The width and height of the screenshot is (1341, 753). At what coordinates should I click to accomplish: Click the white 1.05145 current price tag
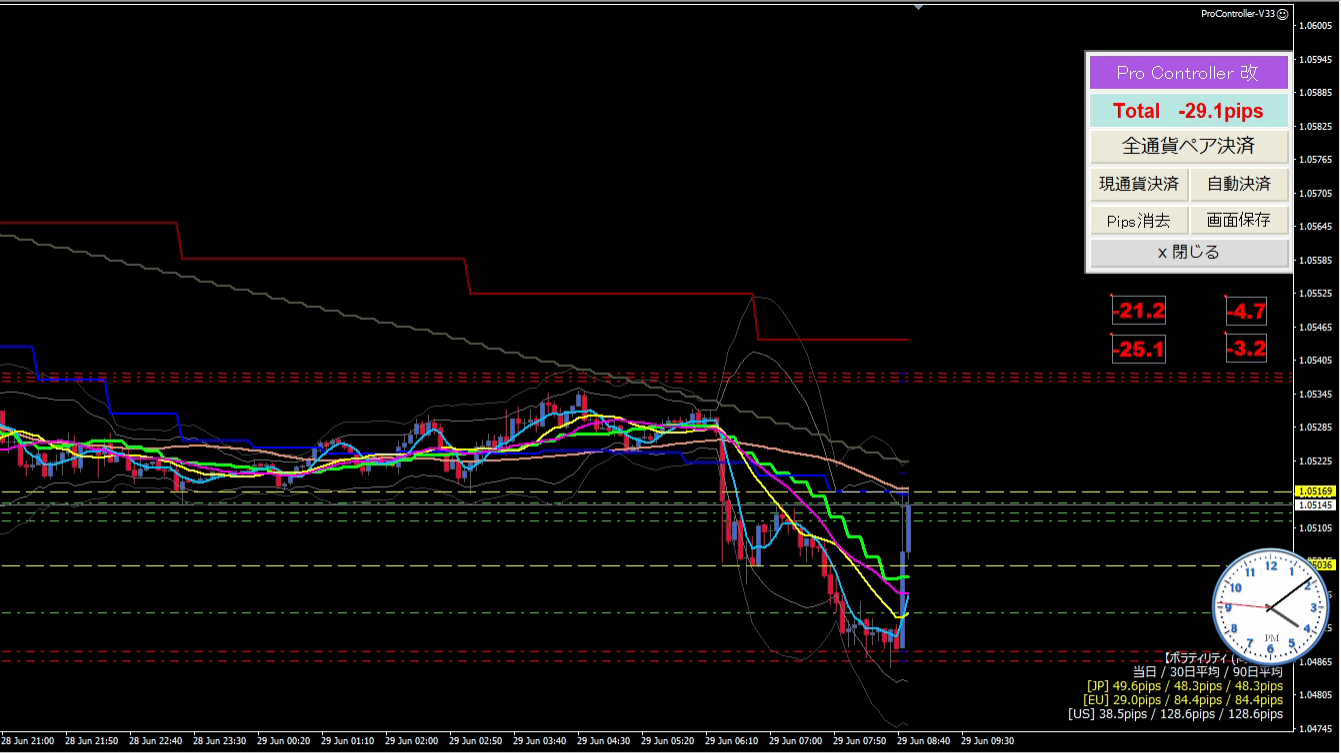click(x=1315, y=505)
